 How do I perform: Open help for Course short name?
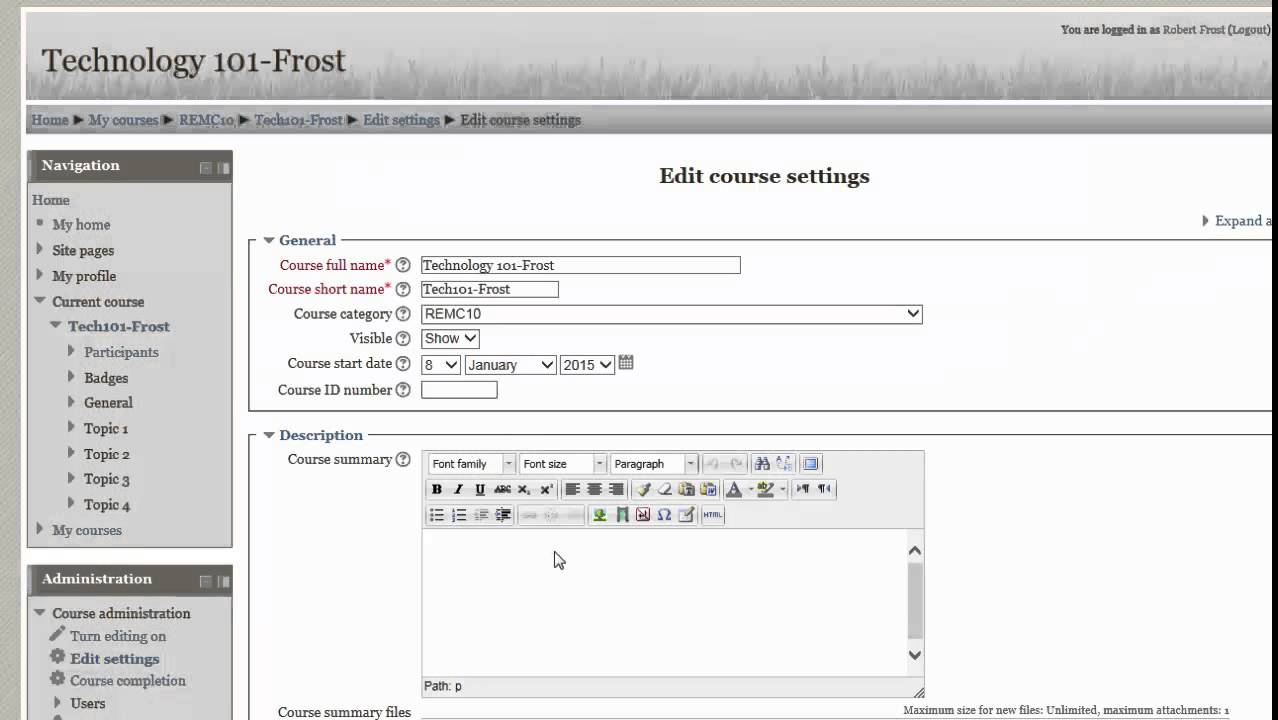click(x=403, y=289)
